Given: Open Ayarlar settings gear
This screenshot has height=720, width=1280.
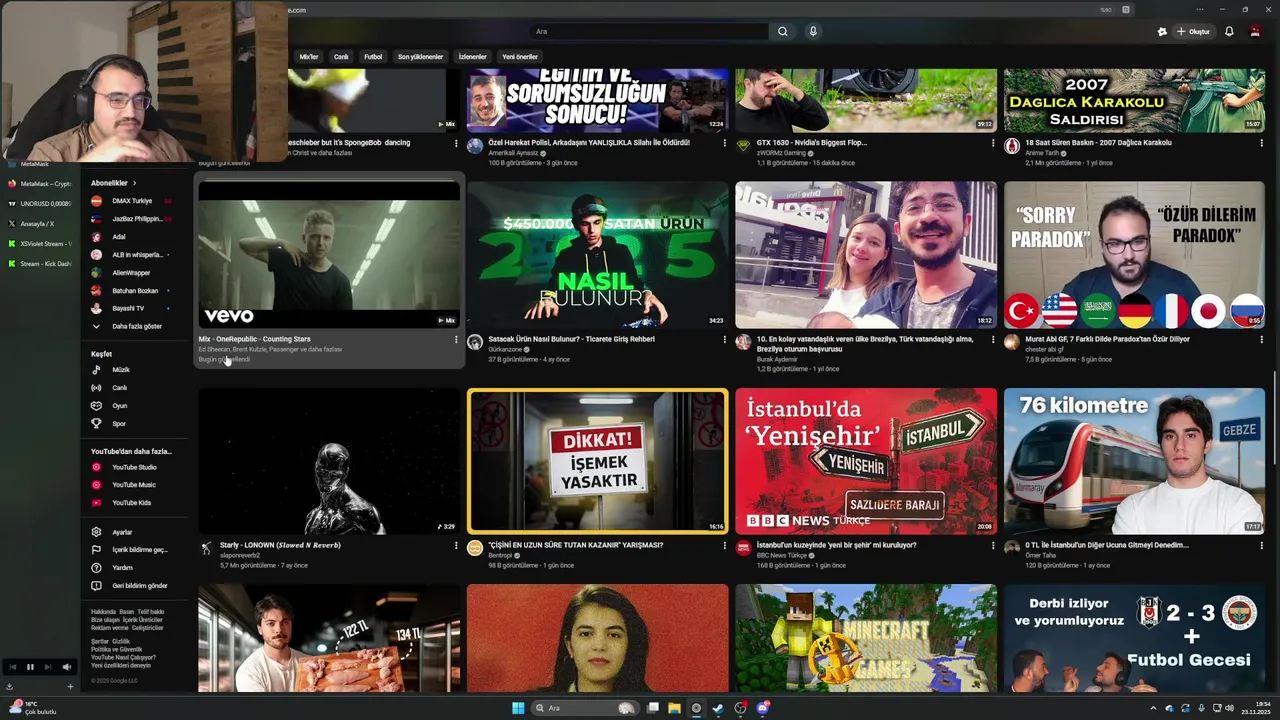Looking at the screenshot, I should [96, 533].
